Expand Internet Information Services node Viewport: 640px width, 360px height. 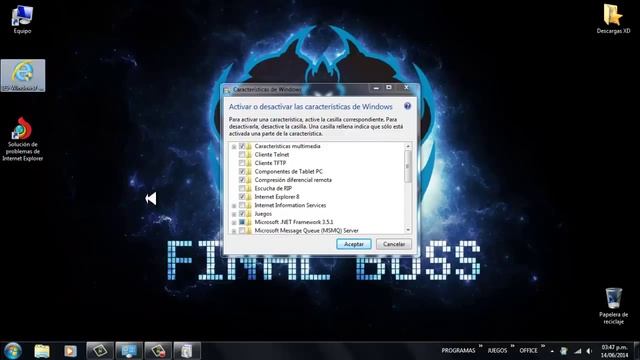tap(234, 206)
